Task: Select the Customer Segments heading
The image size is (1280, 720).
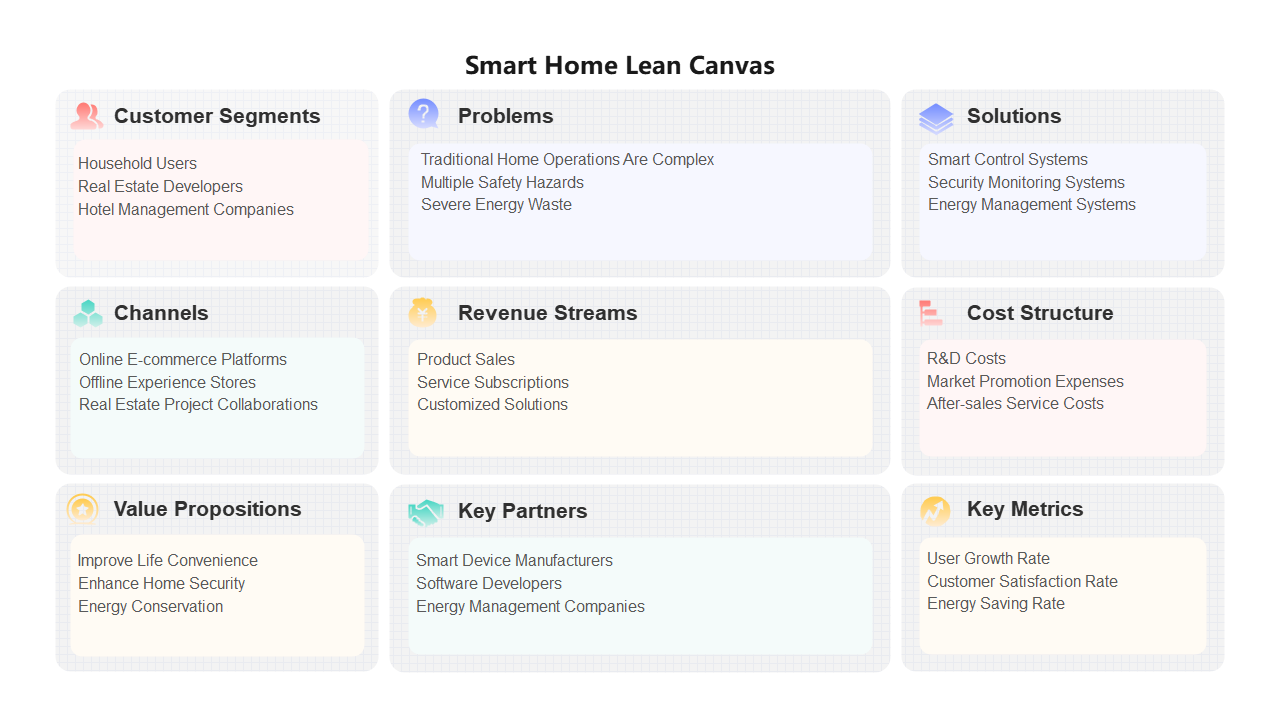Action: (x=217, y=116)
